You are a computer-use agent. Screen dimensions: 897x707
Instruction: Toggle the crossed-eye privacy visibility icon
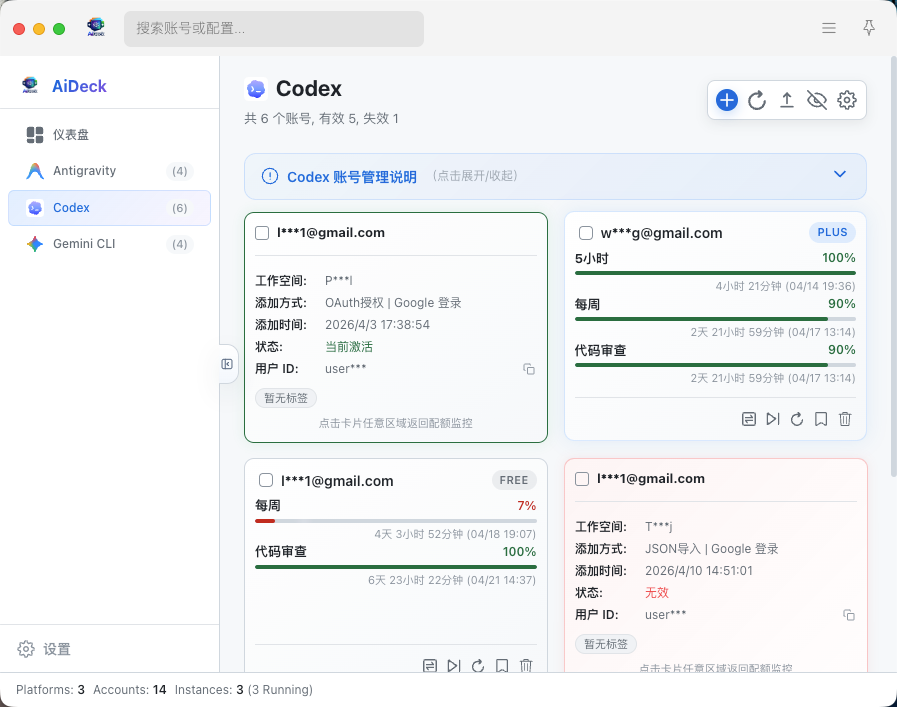(817, 100)
